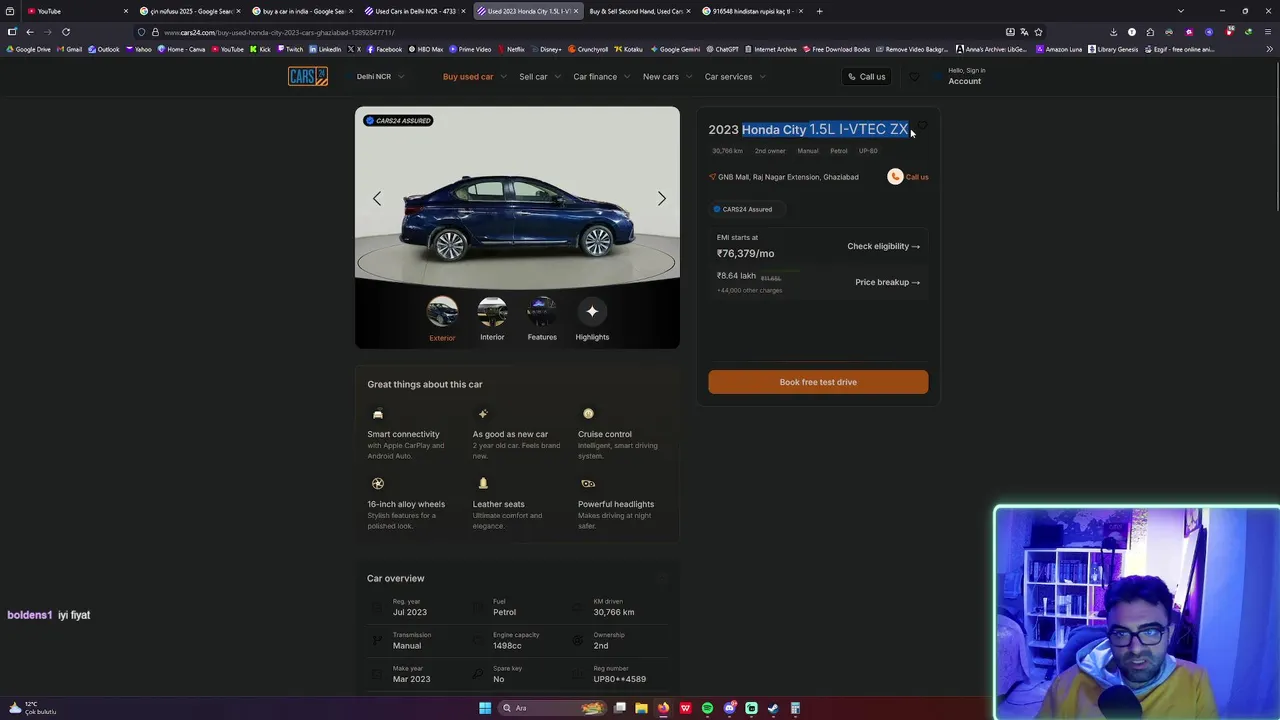Click Price breakup link

pos(887,282)
